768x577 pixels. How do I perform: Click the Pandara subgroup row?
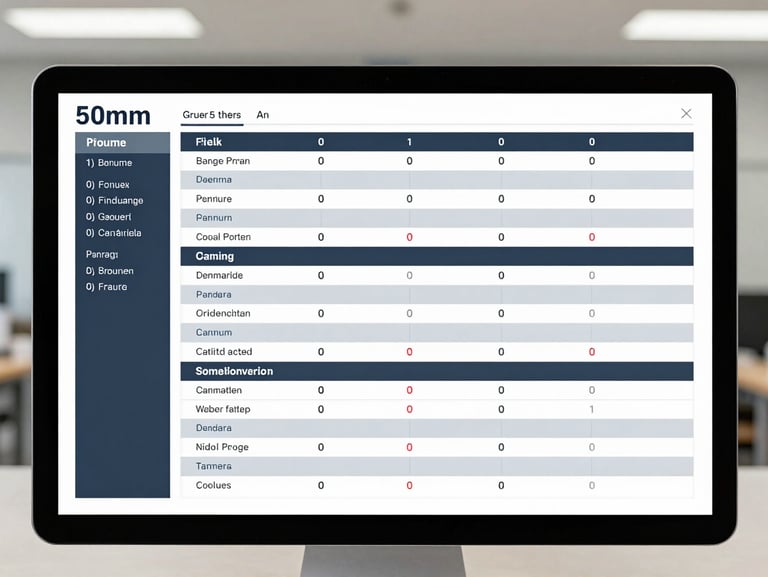click(x=437, y=294)
